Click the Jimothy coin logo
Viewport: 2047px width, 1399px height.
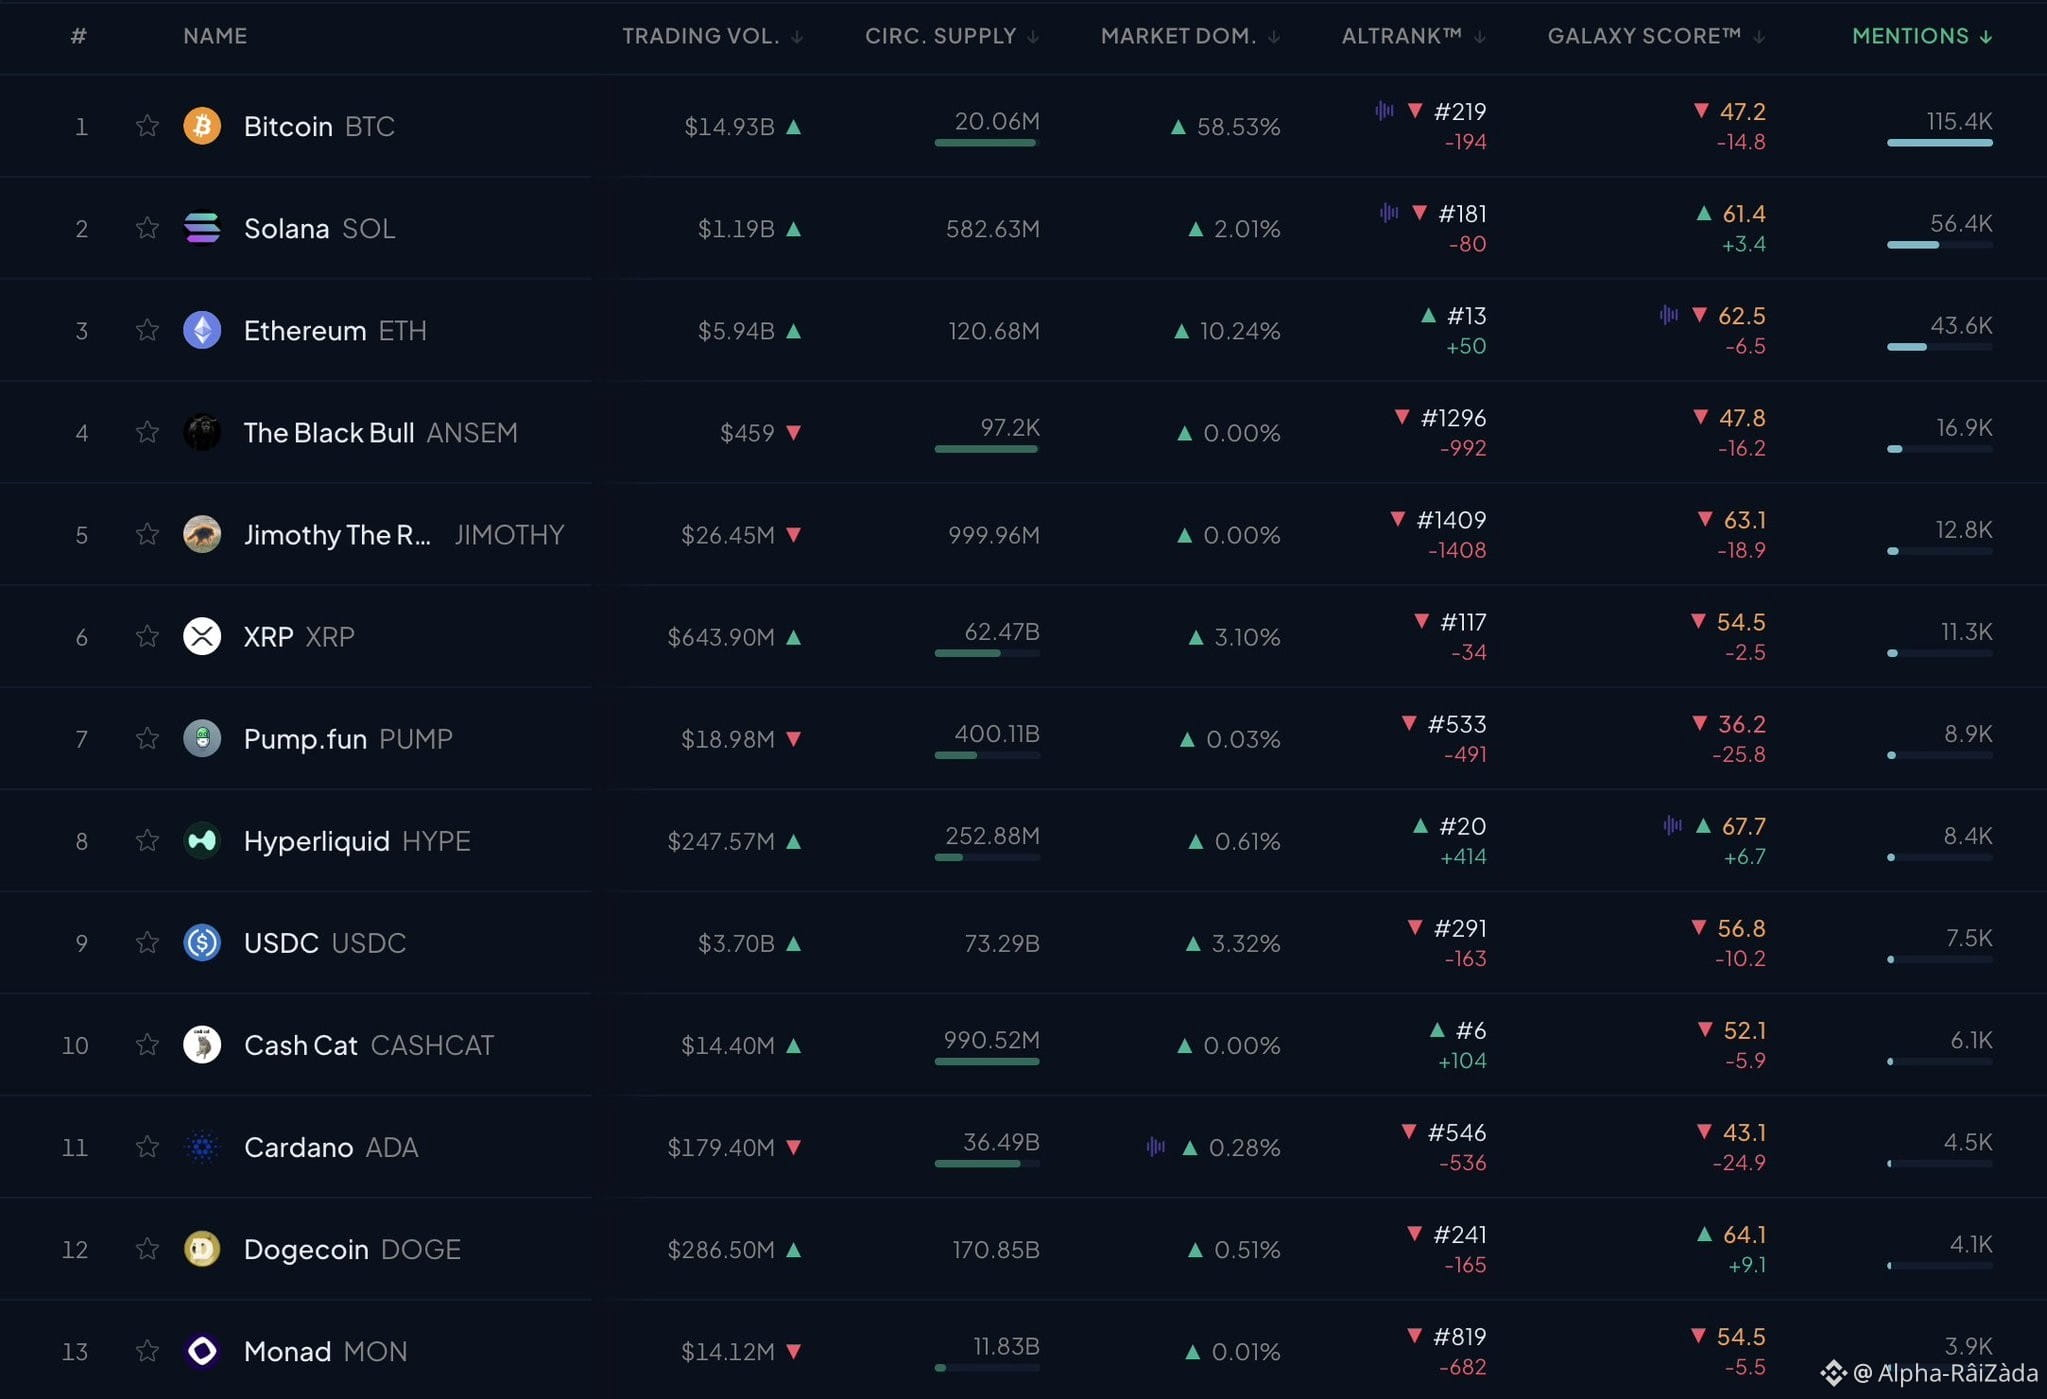coord(202,534)
